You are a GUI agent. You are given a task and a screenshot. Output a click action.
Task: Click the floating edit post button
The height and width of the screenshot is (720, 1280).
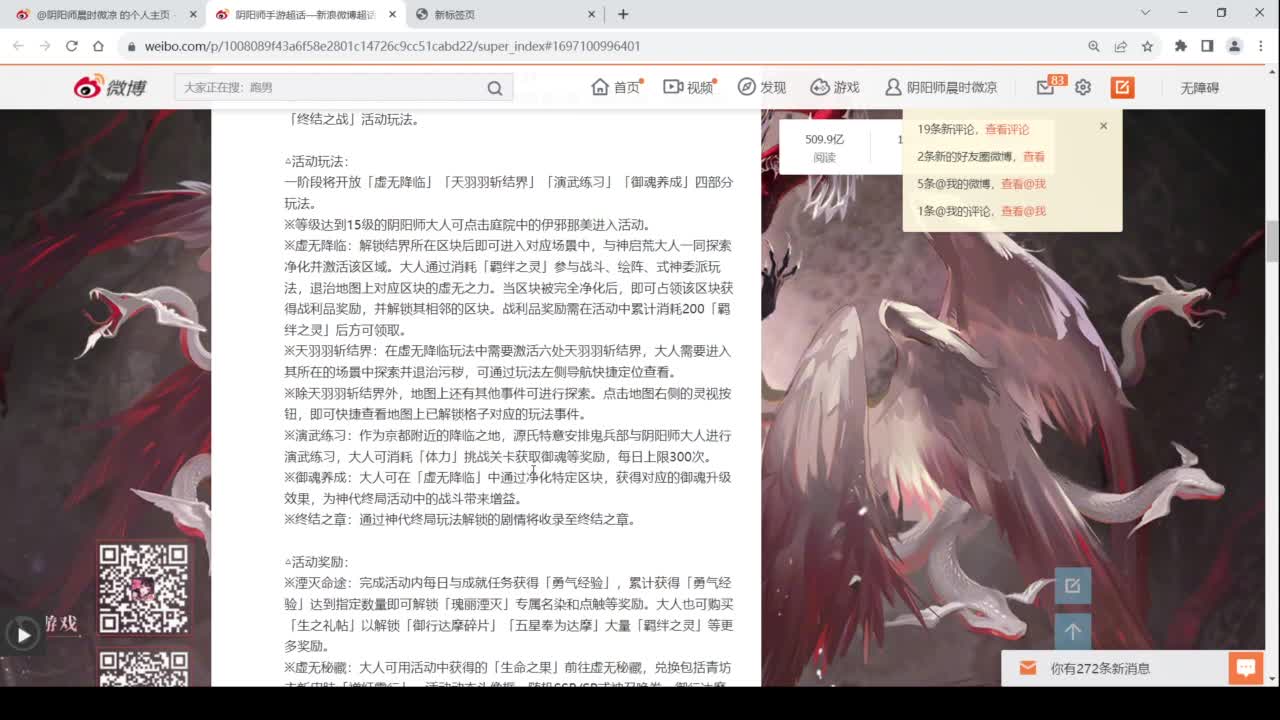click(x=1073, y=586)
